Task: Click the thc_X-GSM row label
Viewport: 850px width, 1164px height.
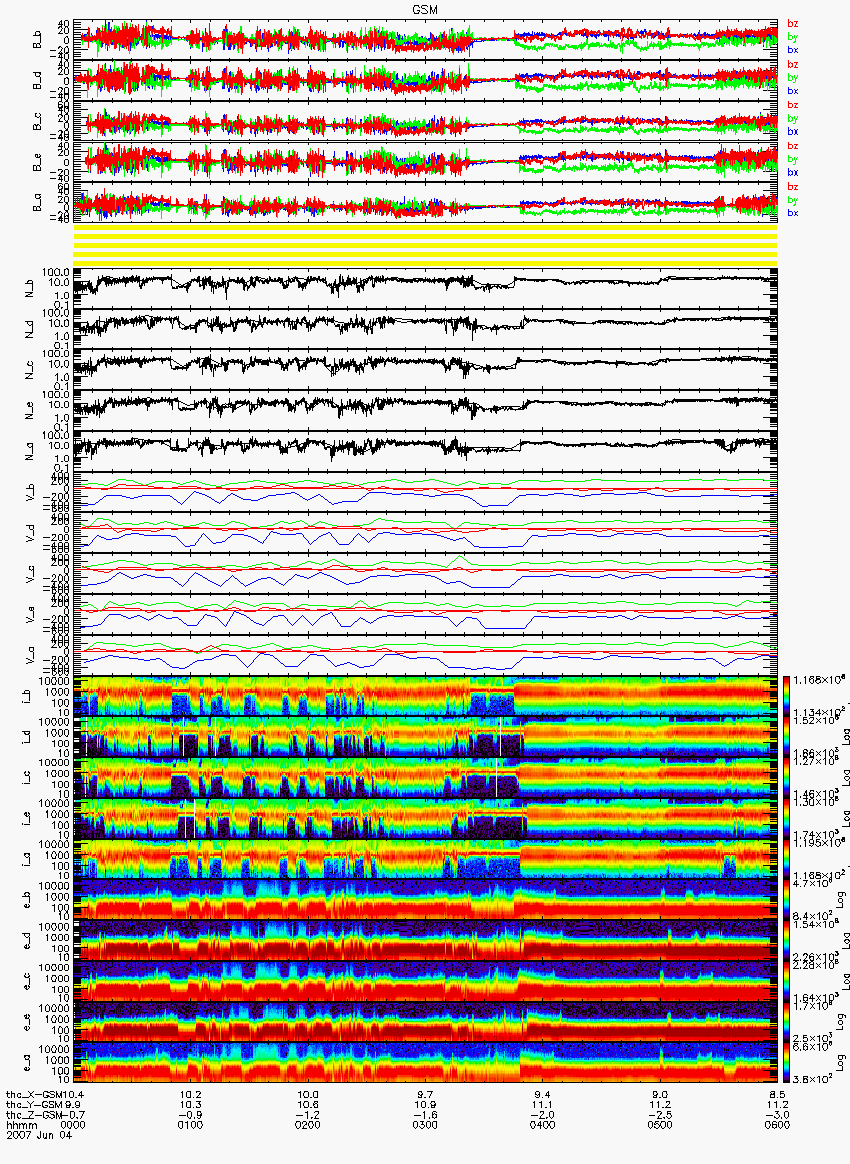Action: coord(33,1095)
